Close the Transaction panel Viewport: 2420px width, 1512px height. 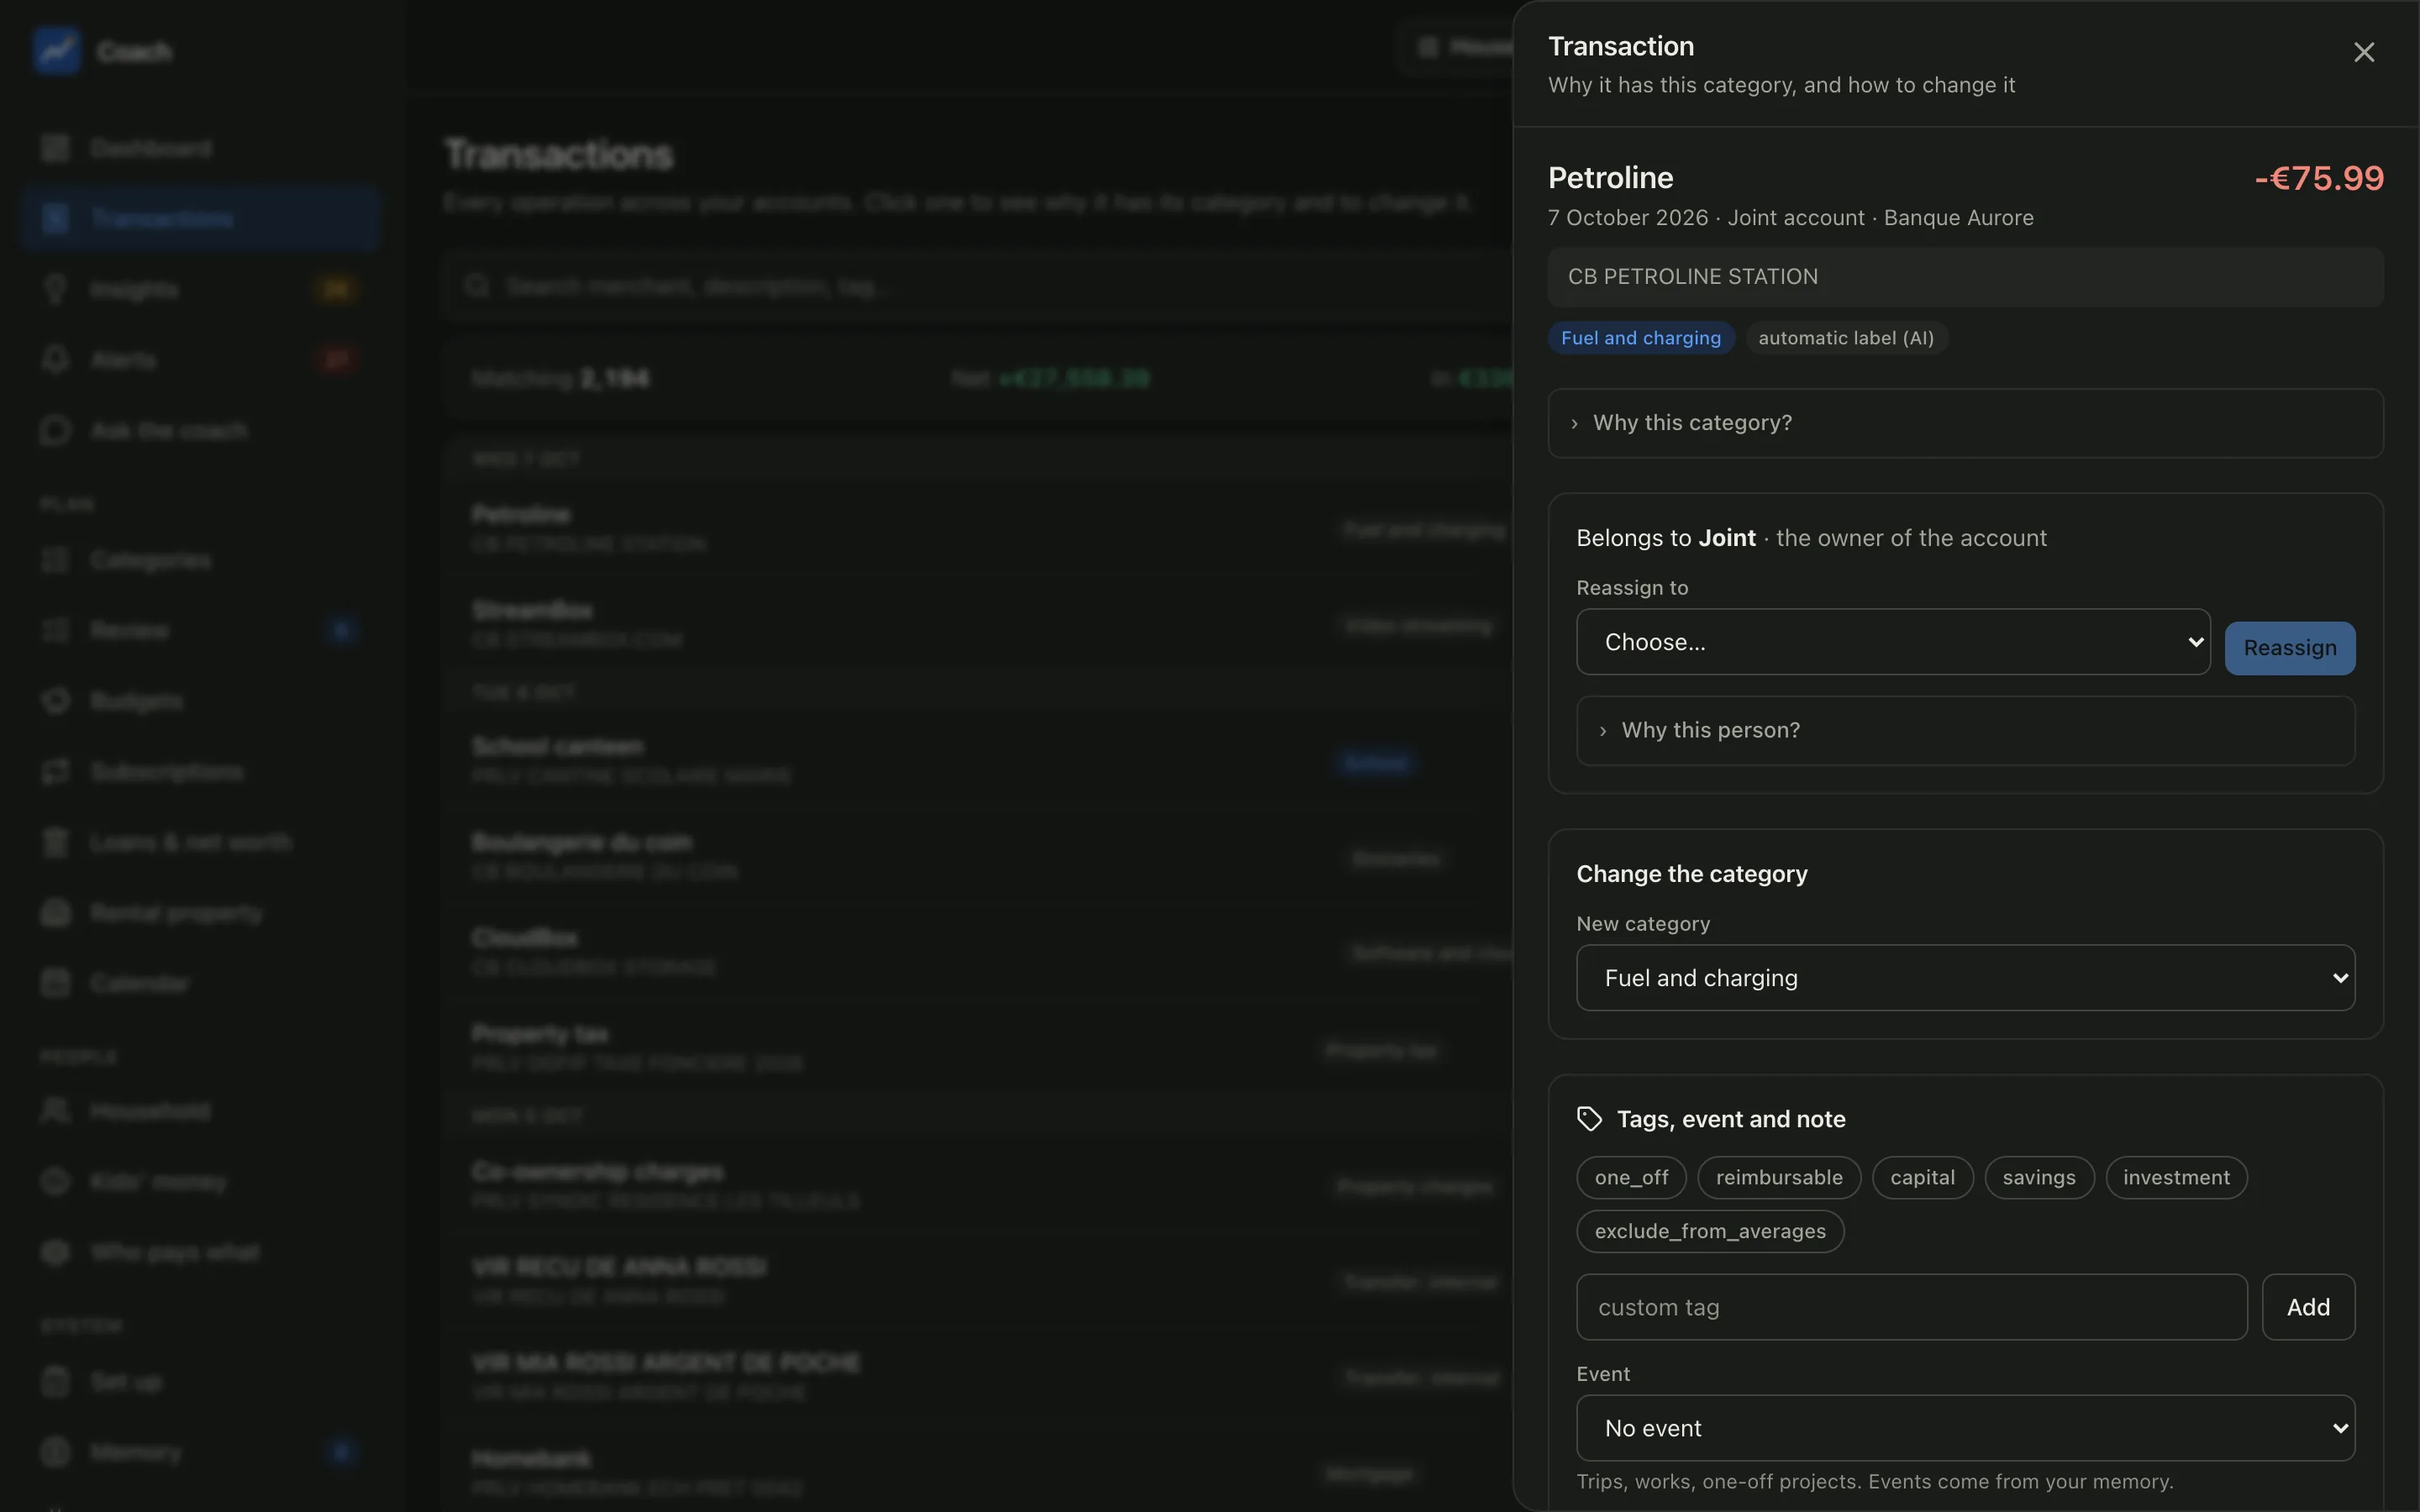point(2363,52)
